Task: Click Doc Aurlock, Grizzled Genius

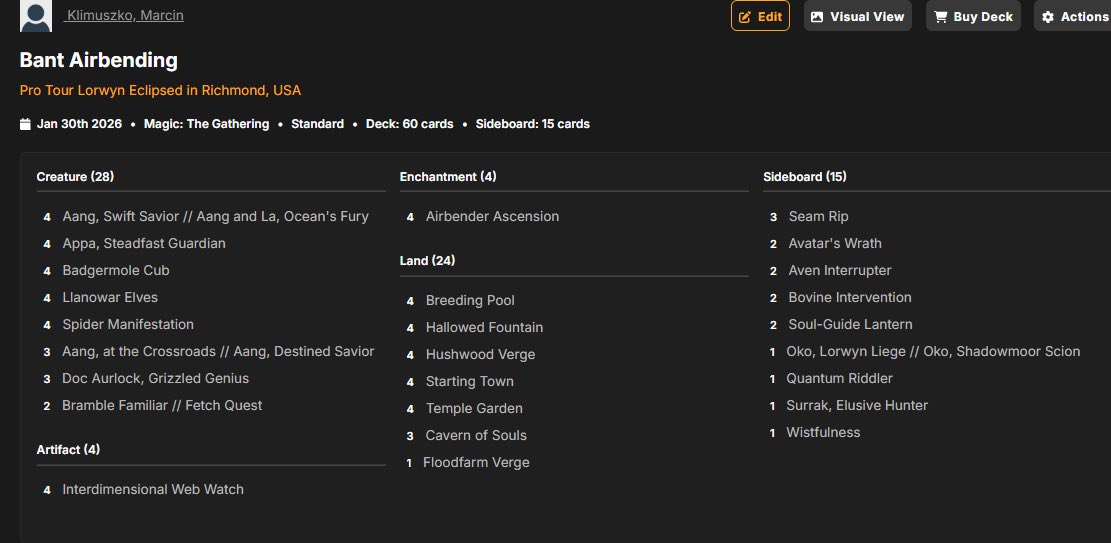Action: click(155, 378)
